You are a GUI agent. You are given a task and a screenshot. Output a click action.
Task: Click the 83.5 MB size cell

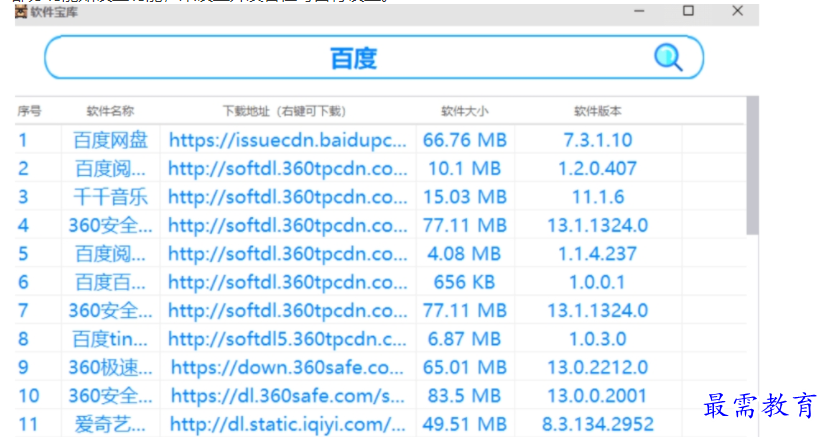point(465,396)
